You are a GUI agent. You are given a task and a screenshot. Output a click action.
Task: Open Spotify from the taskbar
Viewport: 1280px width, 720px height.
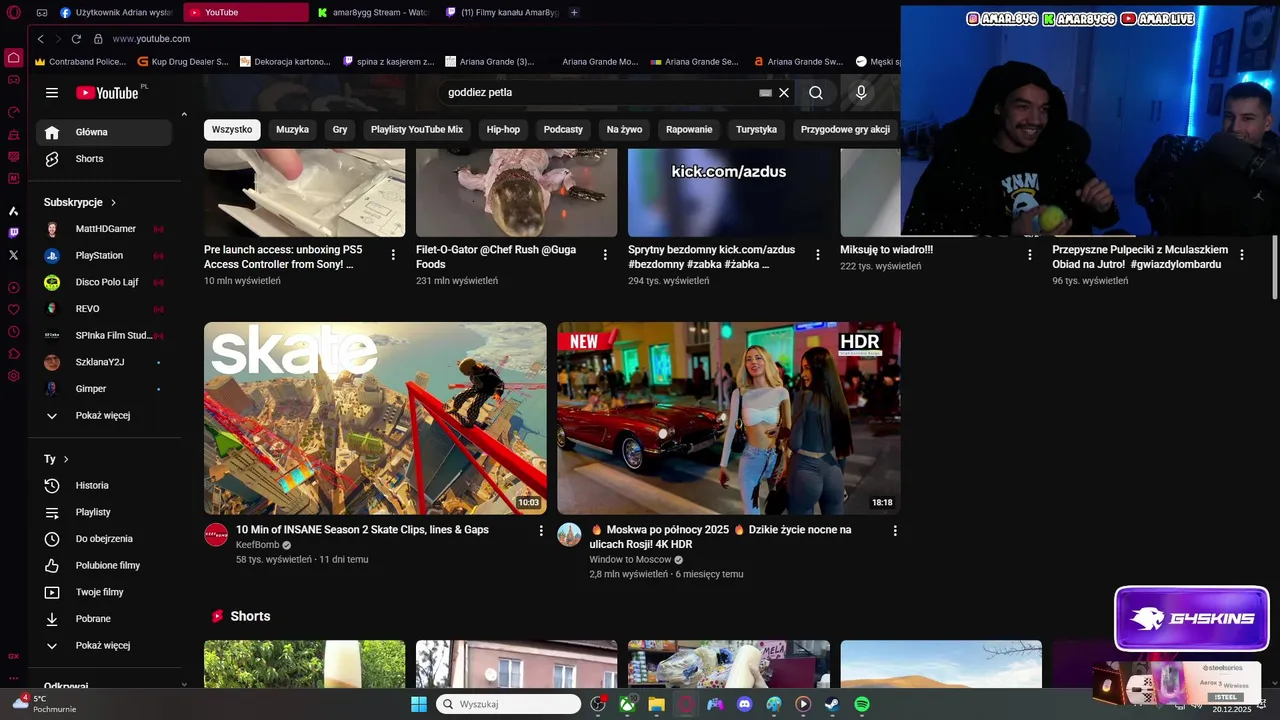coord(862,704)
